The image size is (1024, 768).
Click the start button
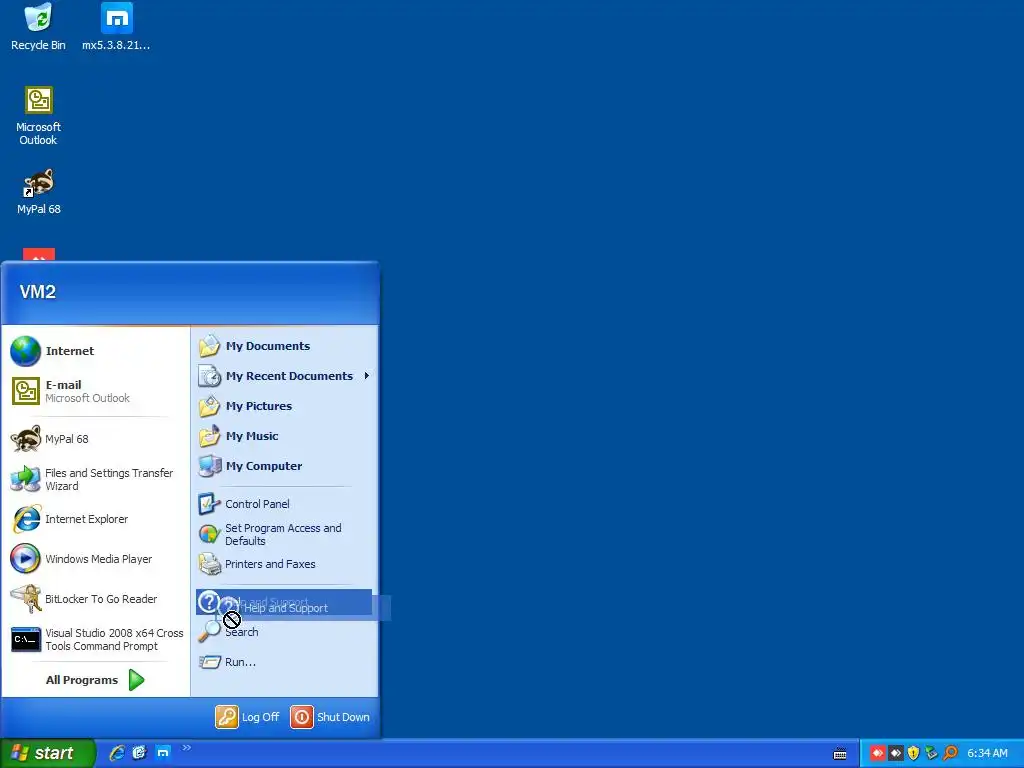coord(48,753)
